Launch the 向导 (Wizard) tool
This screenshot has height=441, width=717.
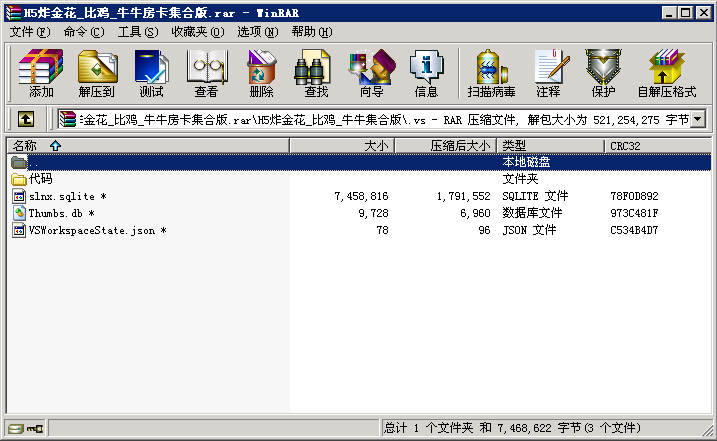[x=371, y=73]
